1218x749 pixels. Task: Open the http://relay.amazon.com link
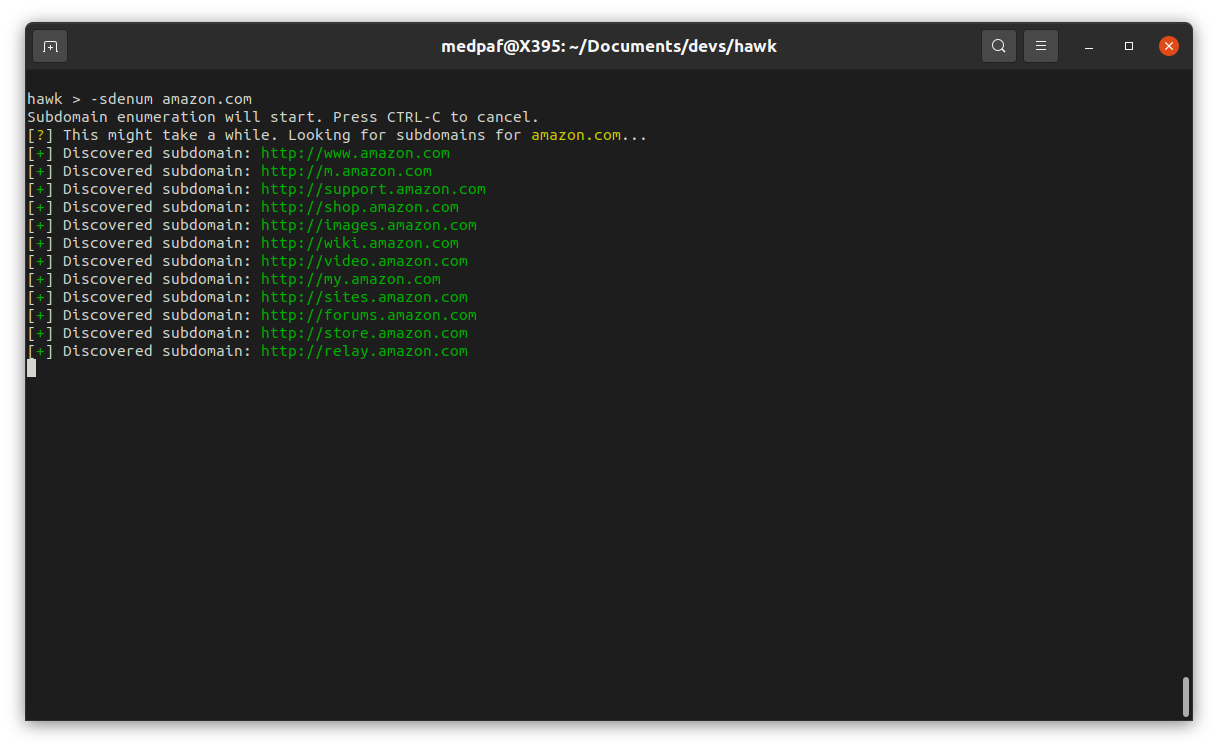[x=364, y=351]
